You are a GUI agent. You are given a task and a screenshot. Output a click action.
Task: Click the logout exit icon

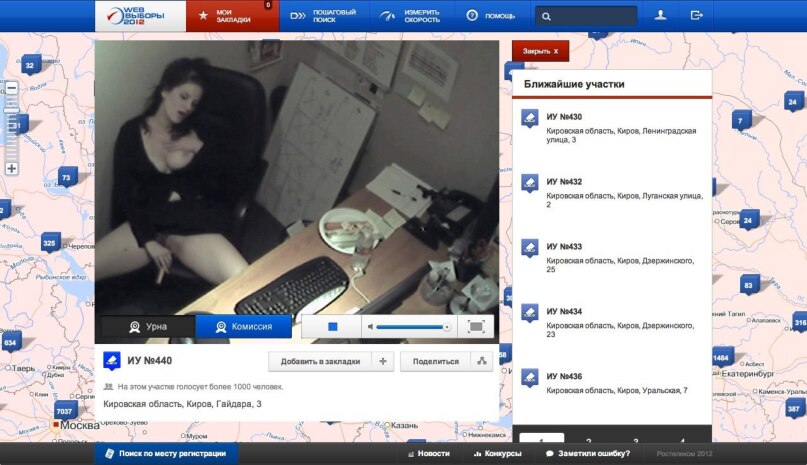pyautogui.click(x=696, y=15)
